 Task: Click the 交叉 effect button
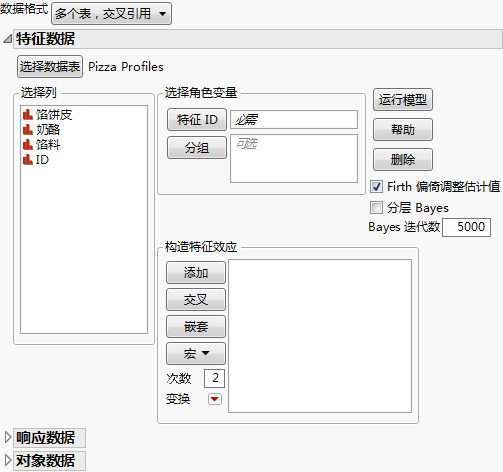coord(196,300)
